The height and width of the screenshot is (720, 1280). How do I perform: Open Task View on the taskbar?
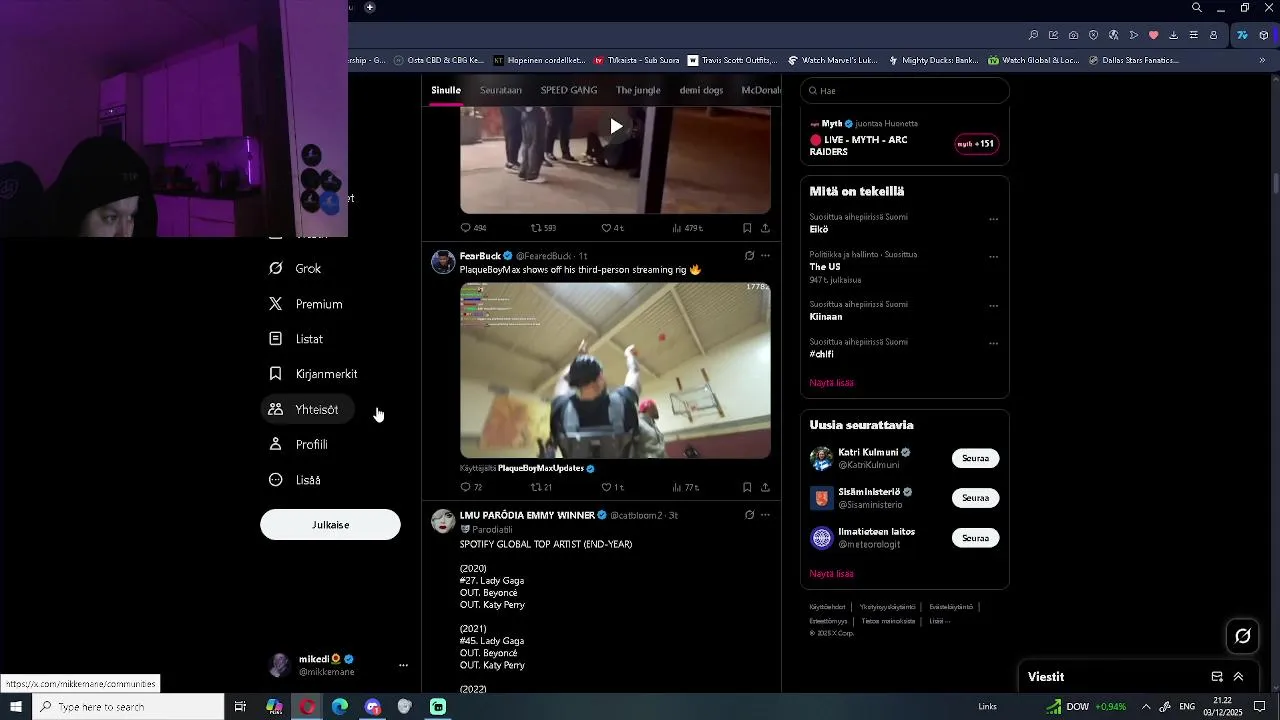tap(240, 707)
